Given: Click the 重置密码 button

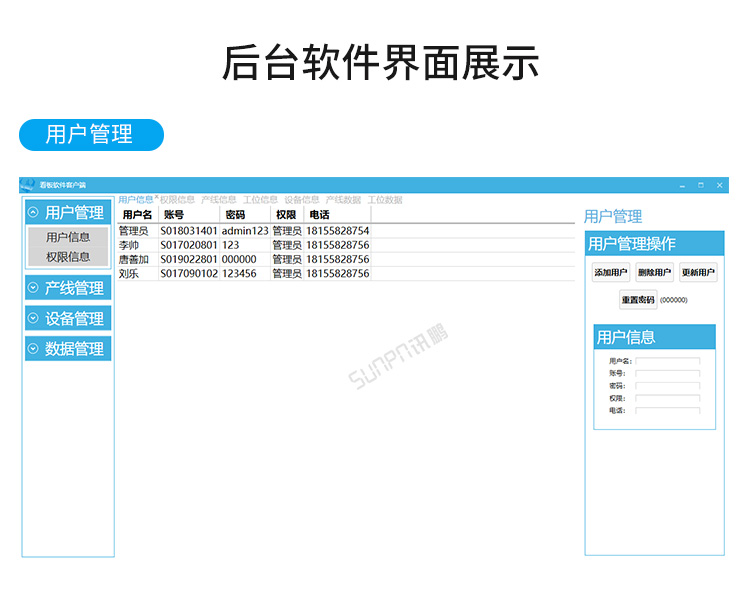Looking at the screenshot, I should [637, 299].
